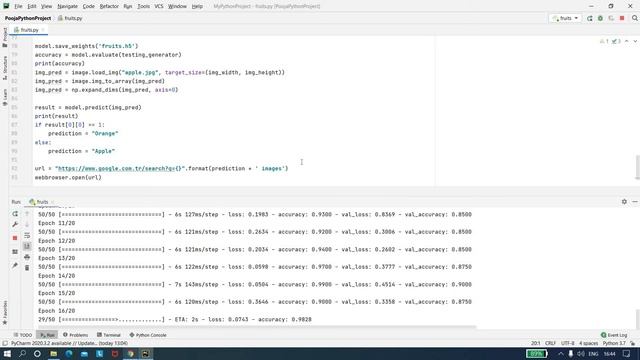Click the line:column position 20:1 indicator

tap(536, 343)
